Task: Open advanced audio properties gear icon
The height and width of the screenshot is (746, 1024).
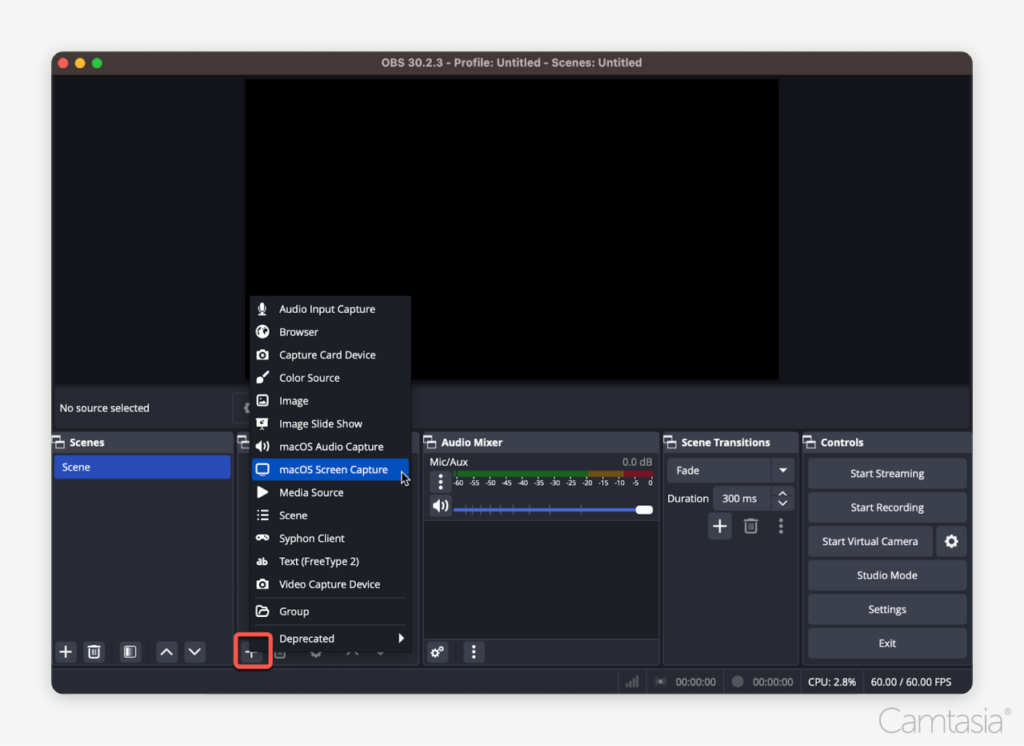Action: pos(437,652)
